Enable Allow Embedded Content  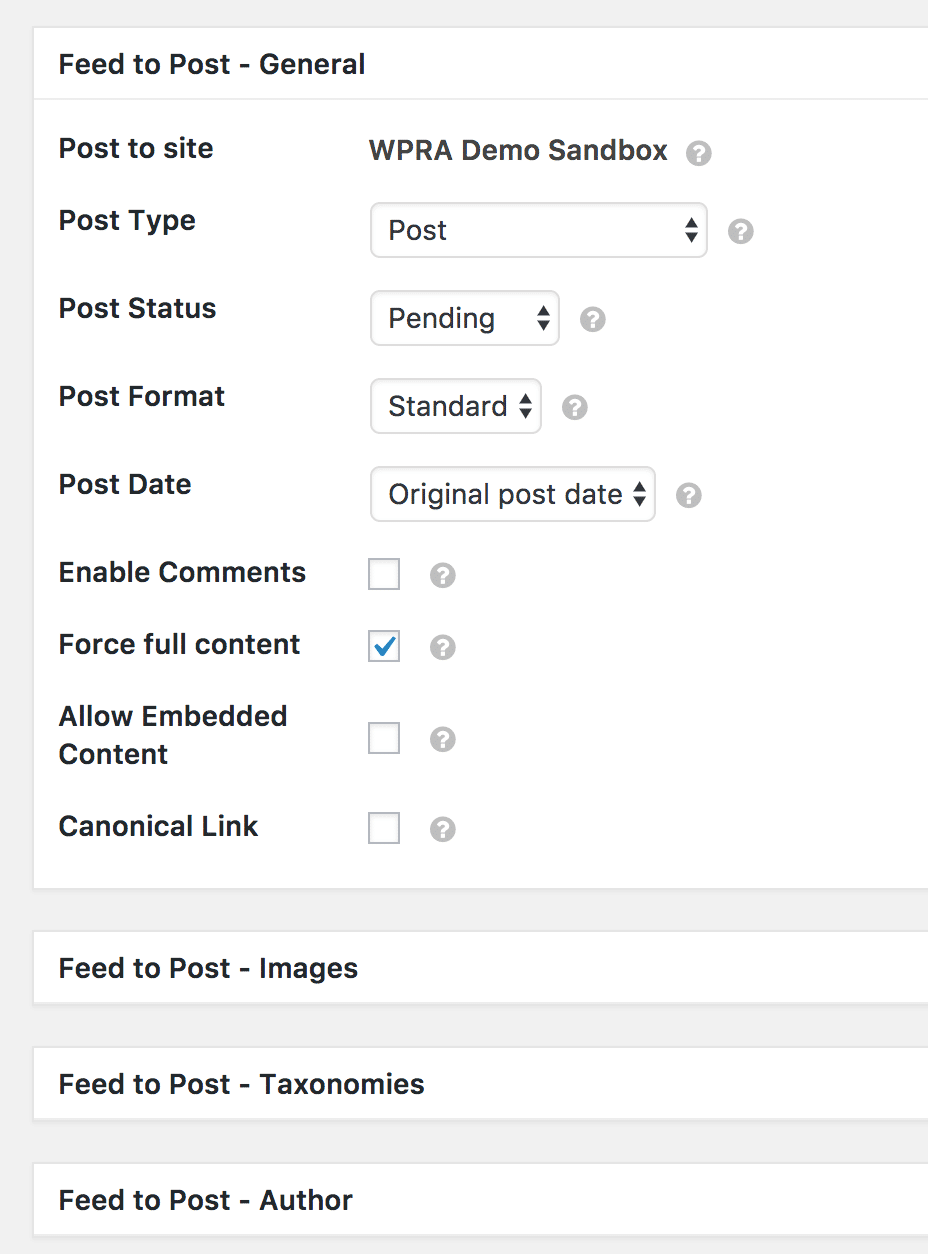(x=384, y=738)
